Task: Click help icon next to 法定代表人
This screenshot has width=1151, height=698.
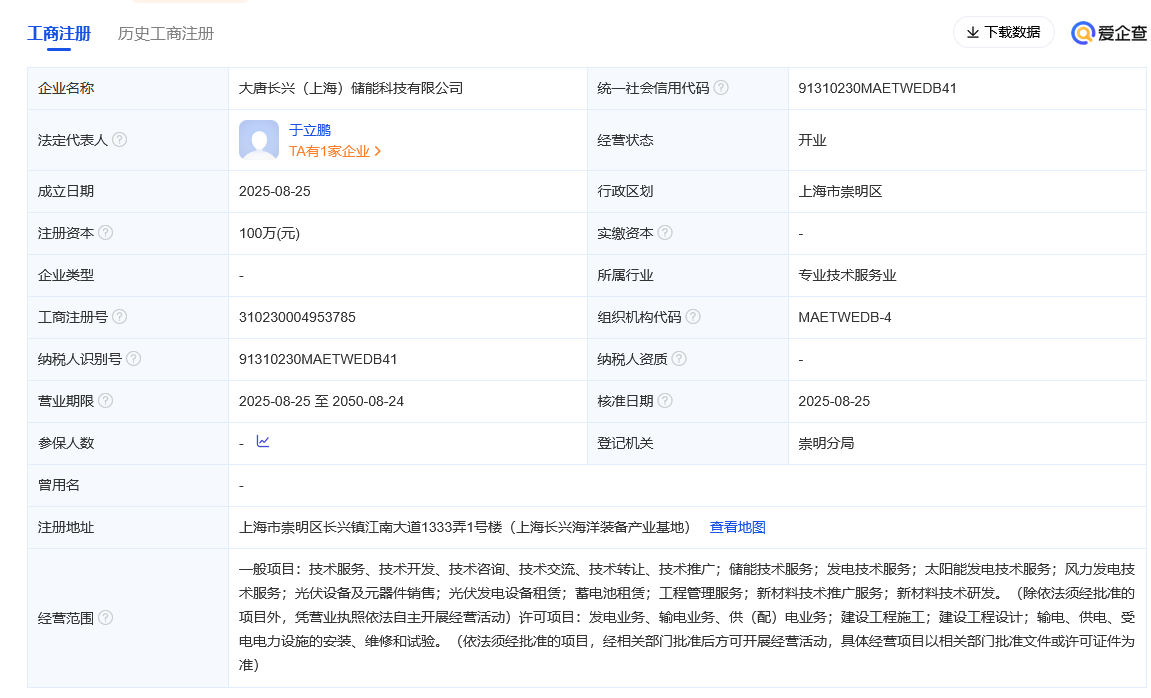Action: (120, 139)
